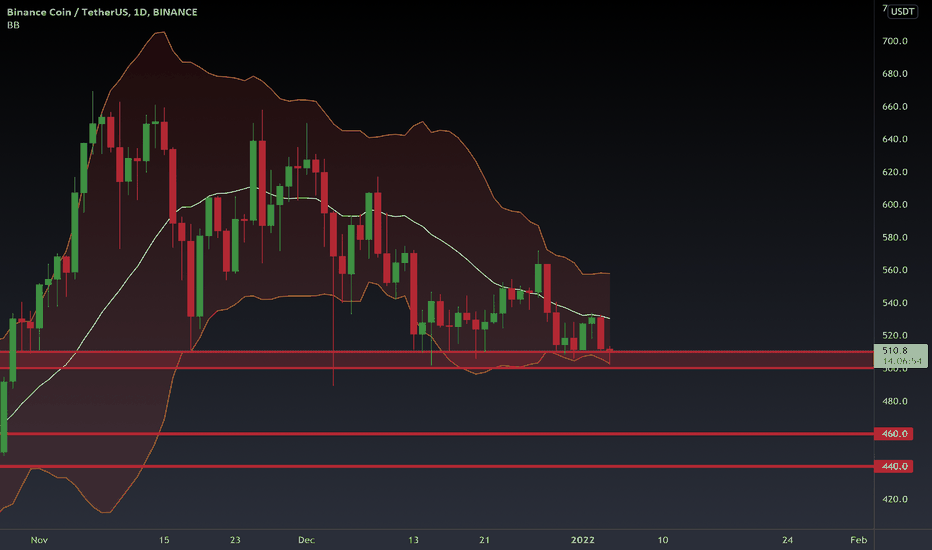Click the 15 date label on time axis
The height and width of the screenshot is (550, 932).
tap(164, 540)
